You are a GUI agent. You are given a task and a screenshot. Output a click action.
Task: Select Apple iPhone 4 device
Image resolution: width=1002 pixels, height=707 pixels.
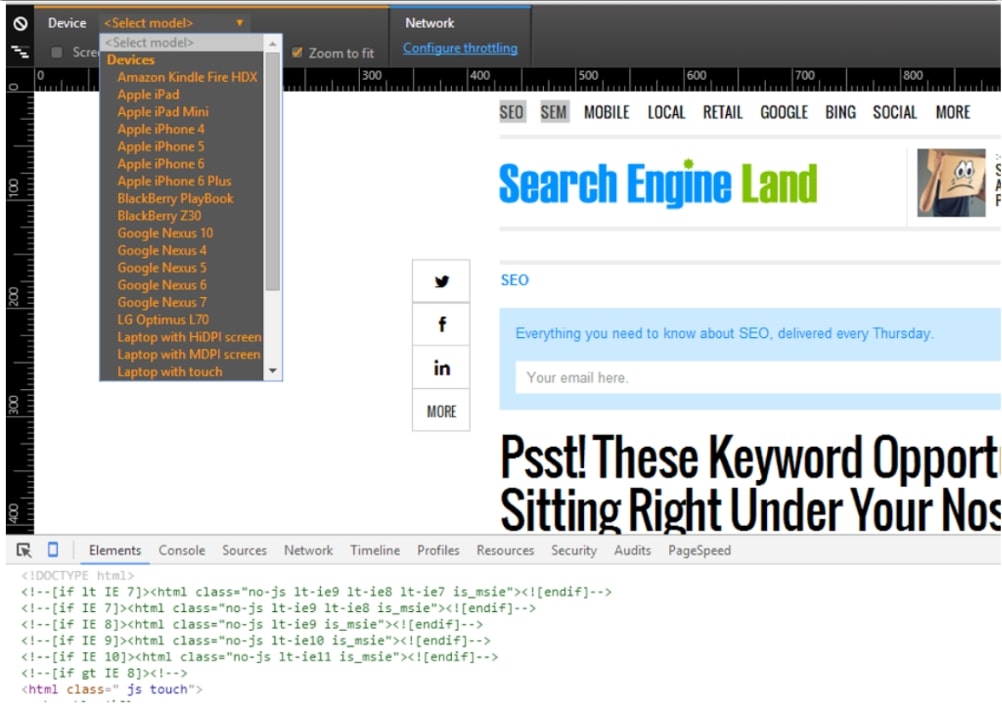[x=161, y=129]
